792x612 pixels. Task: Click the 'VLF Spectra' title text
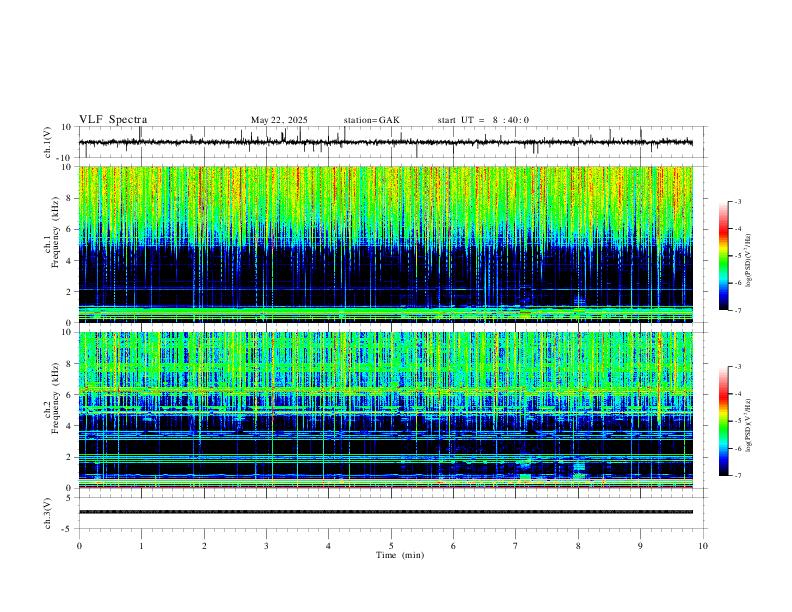[113, 120]
